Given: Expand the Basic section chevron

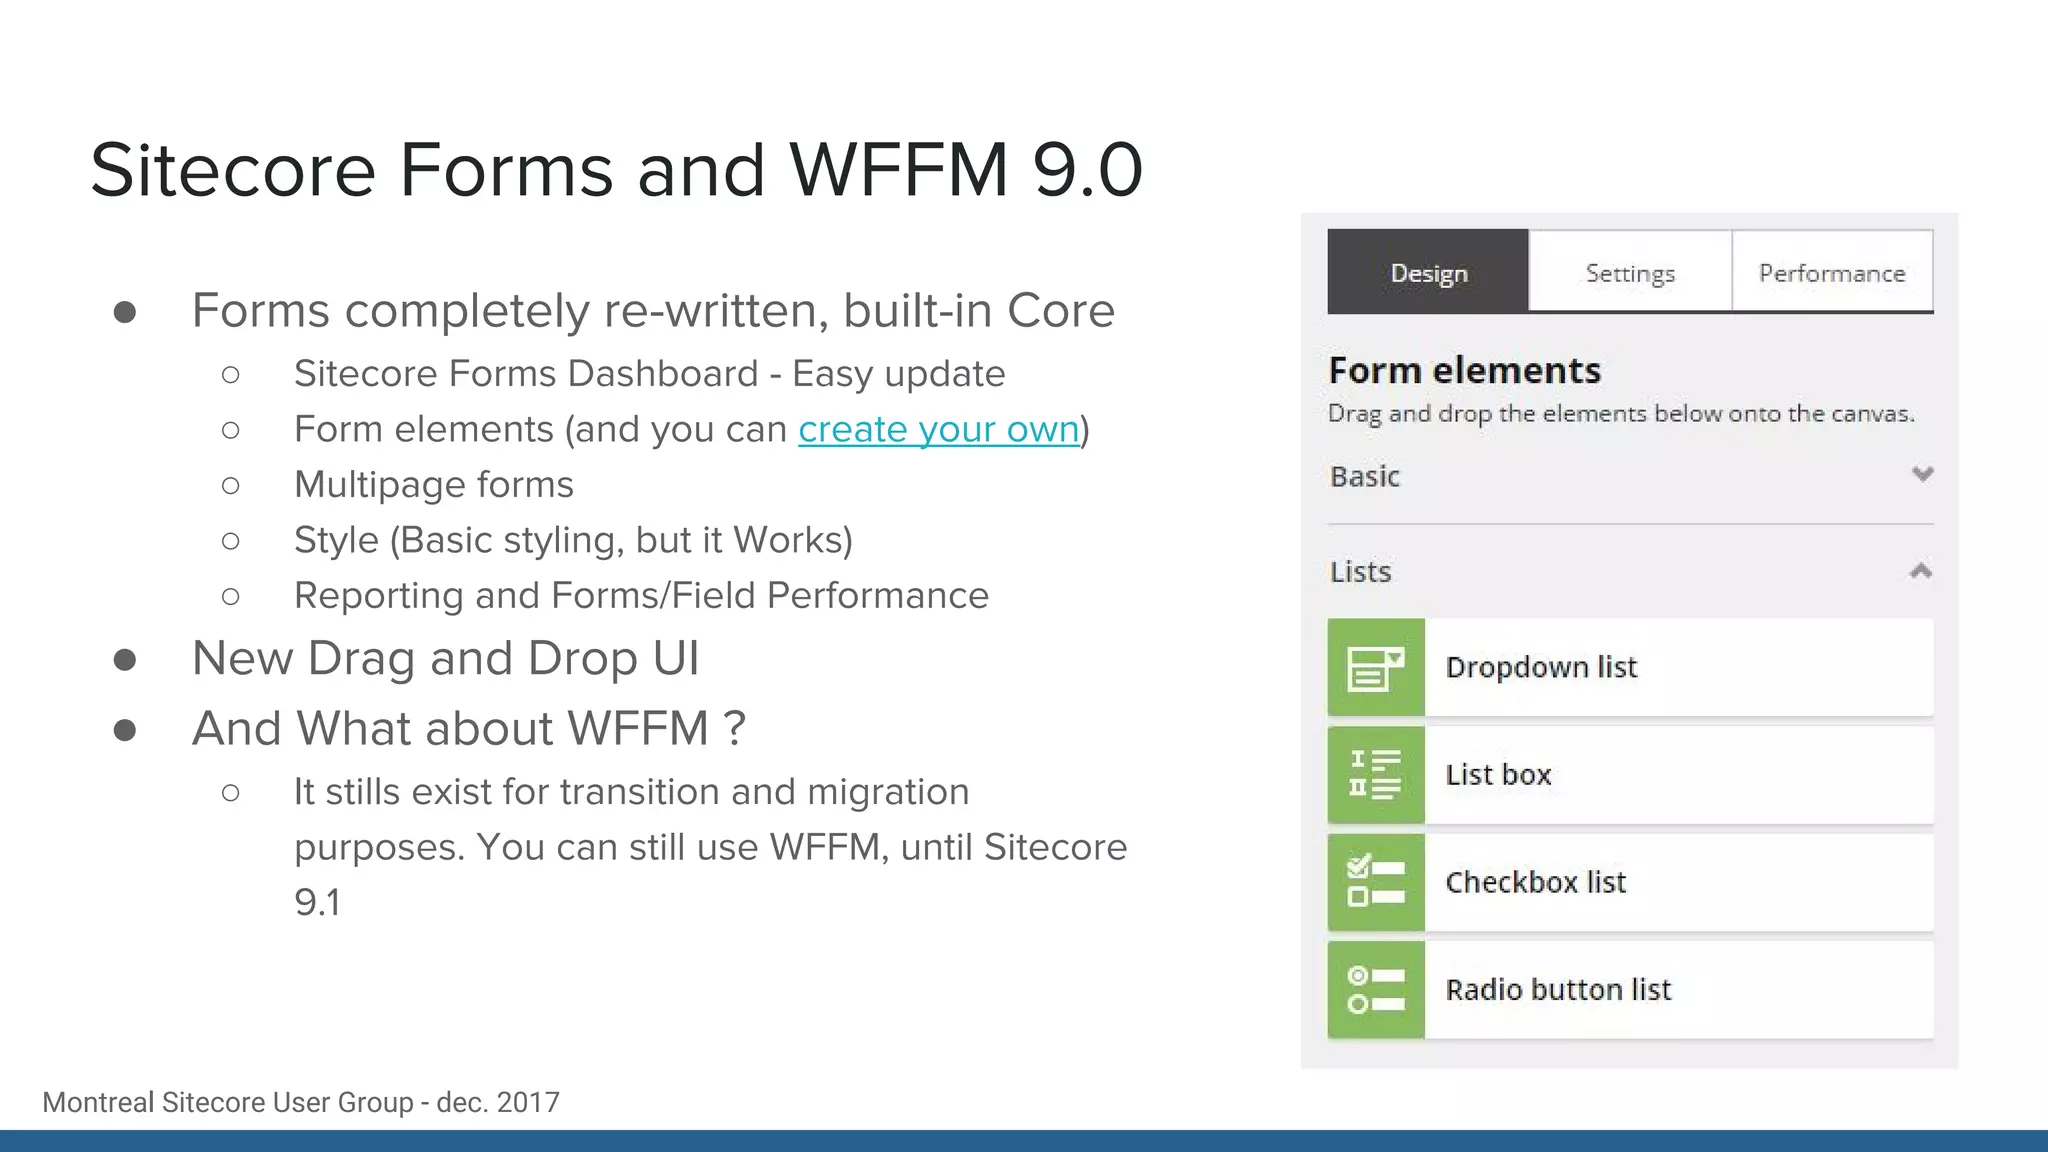Looking at the screenshot, I should tap(1922, 474).
